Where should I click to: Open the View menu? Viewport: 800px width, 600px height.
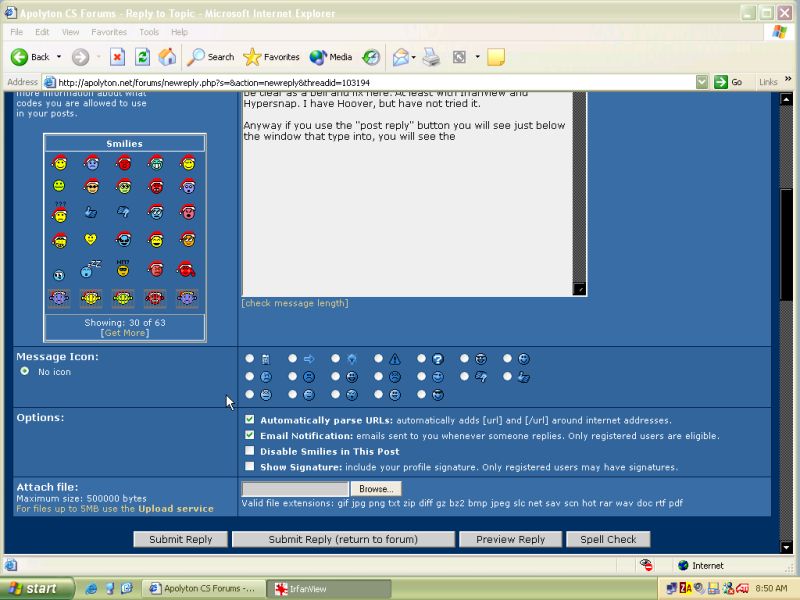[x=71, y=32]
